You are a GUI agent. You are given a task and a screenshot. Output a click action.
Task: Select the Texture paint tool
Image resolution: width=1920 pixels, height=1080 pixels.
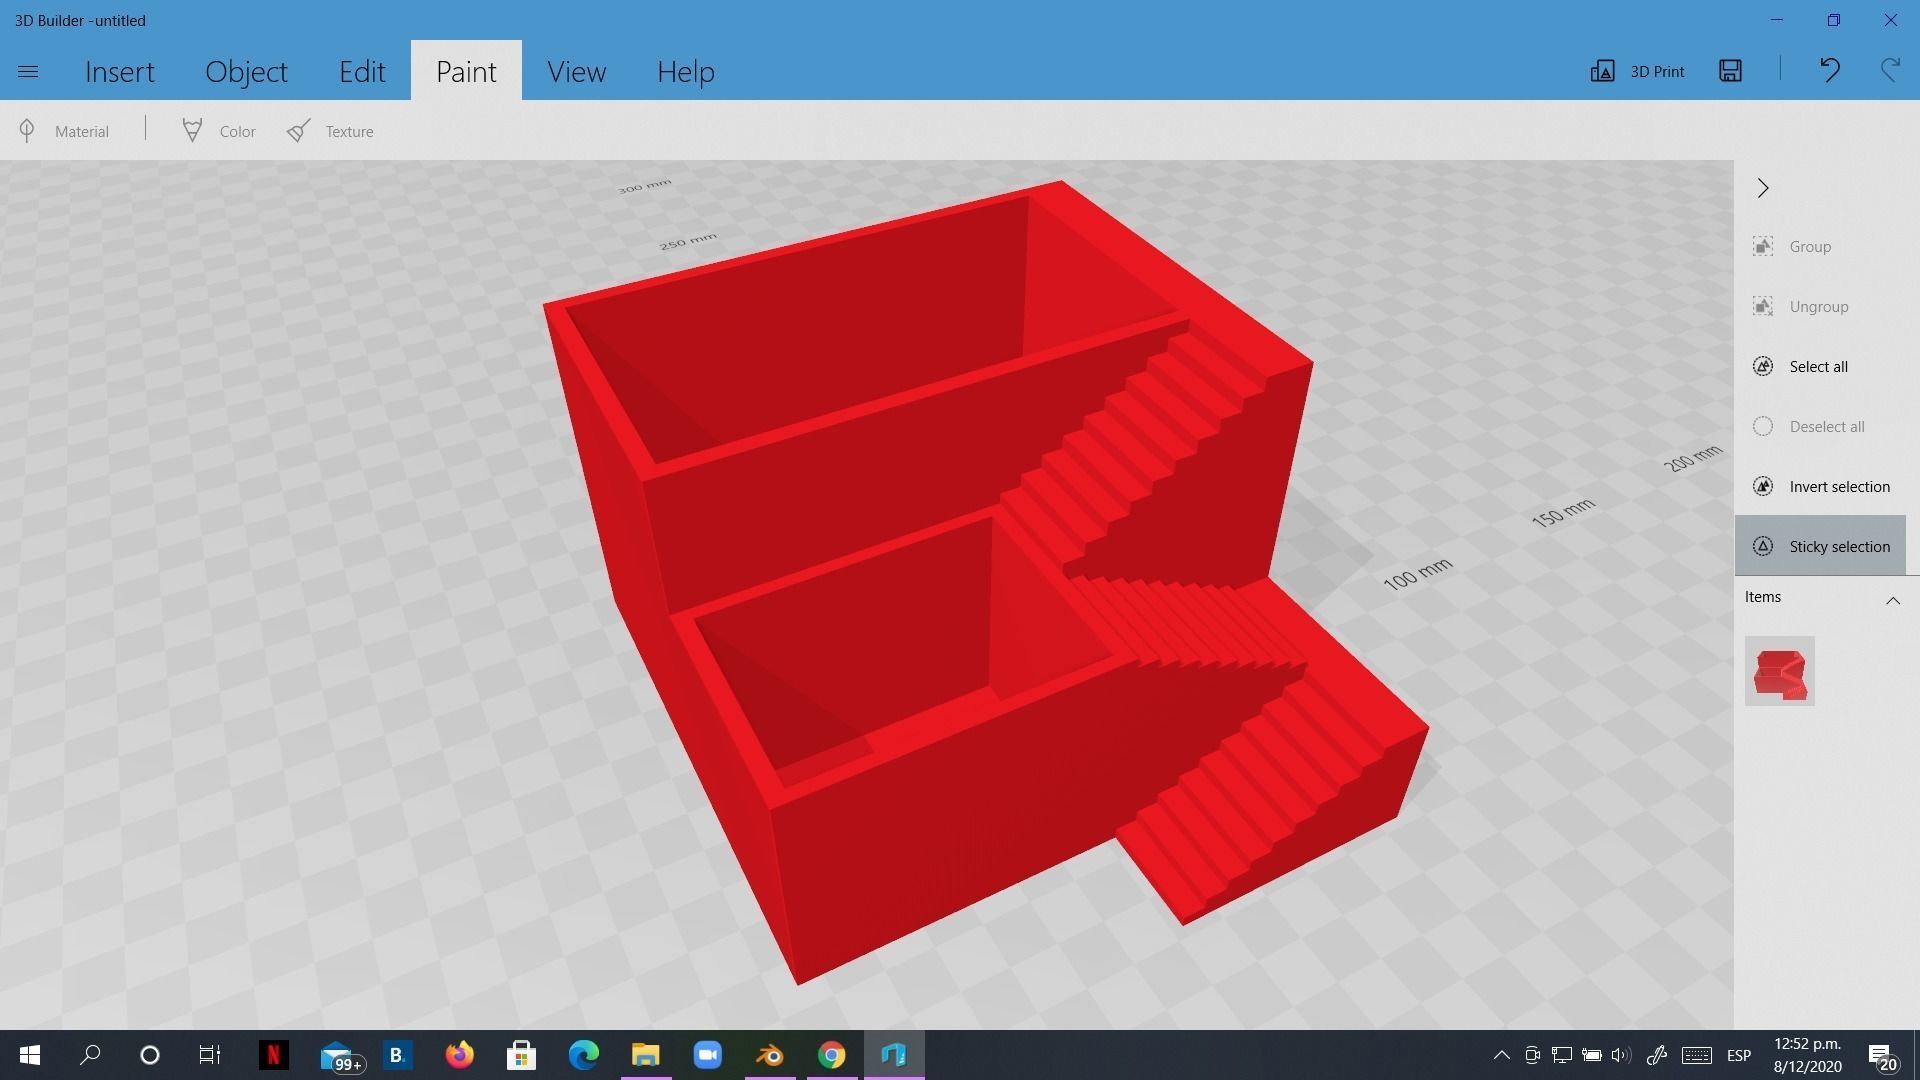[330, 131]
